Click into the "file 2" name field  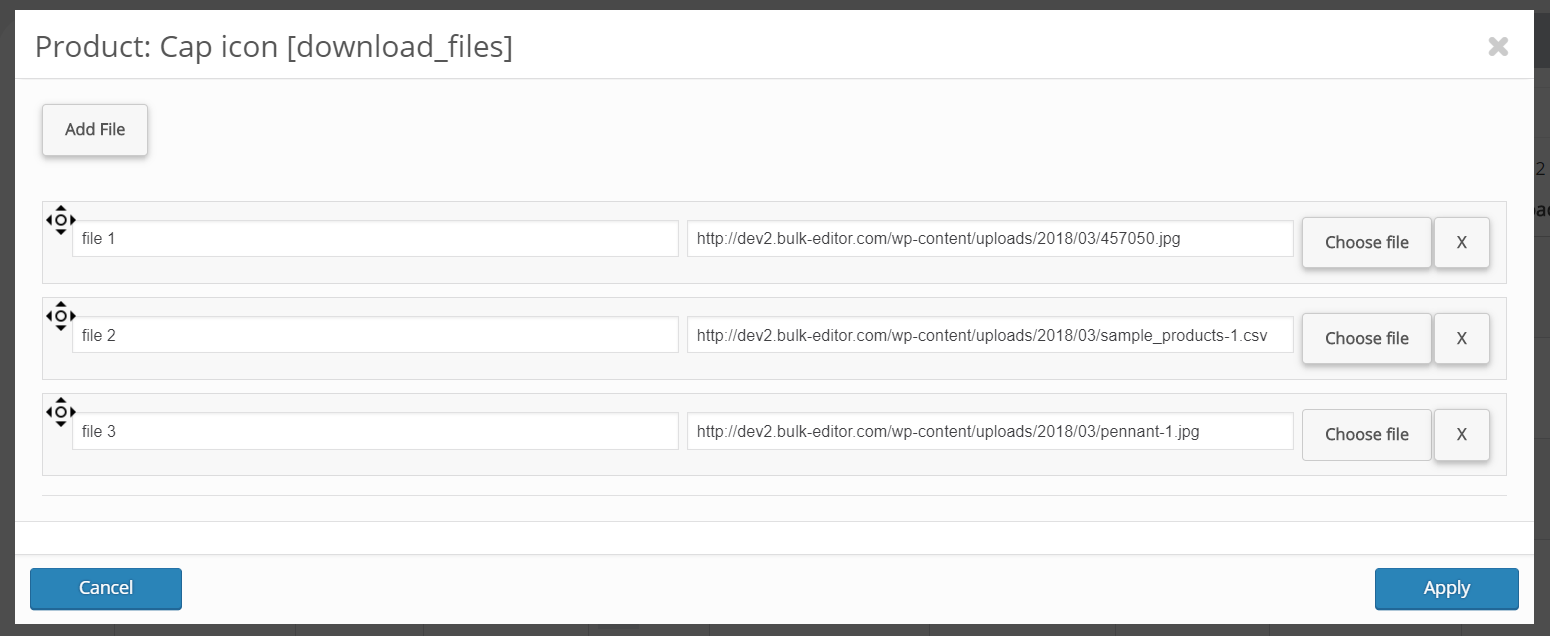coord(375,335)
